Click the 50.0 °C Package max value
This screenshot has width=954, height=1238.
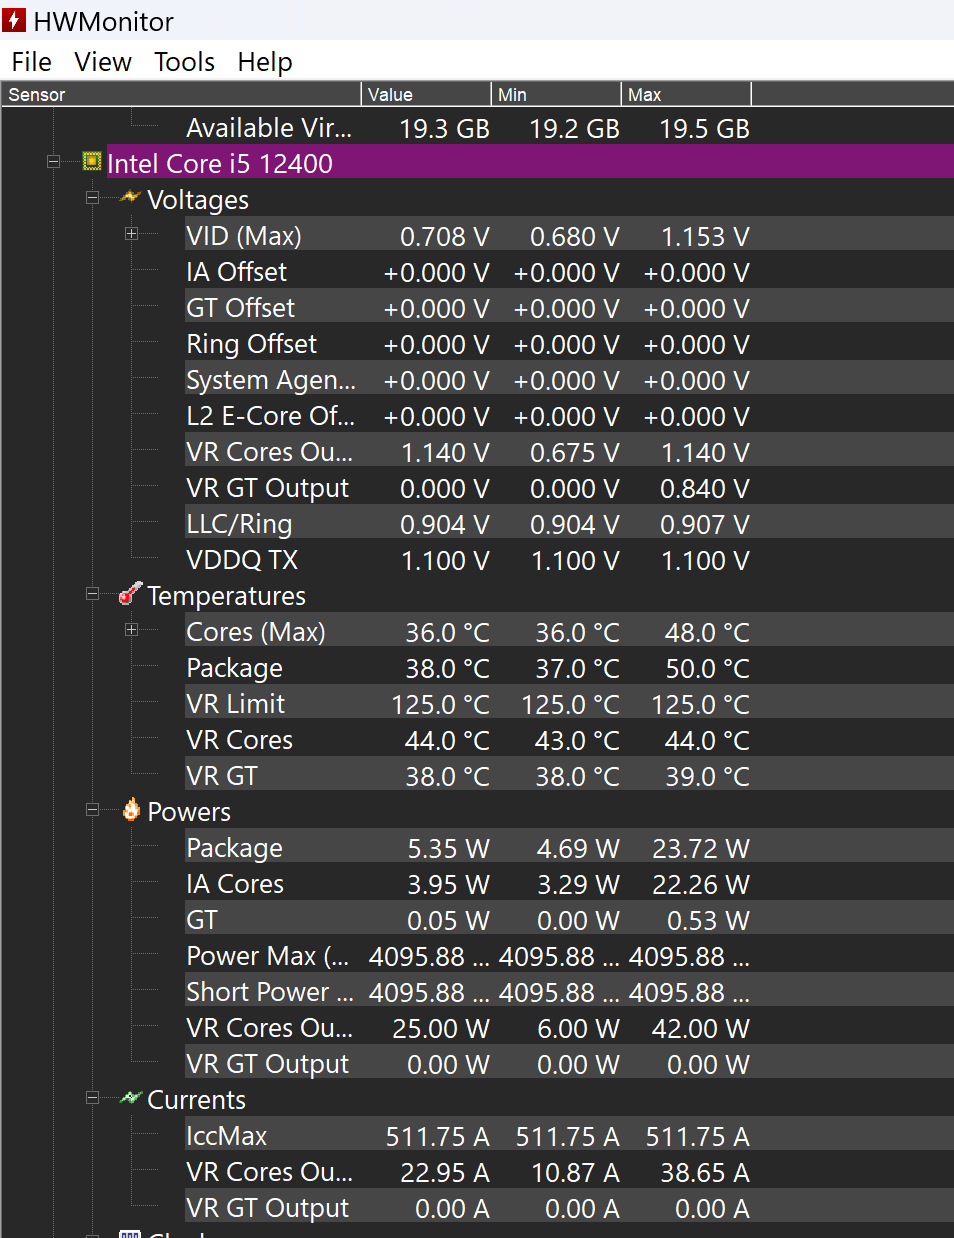707,669
